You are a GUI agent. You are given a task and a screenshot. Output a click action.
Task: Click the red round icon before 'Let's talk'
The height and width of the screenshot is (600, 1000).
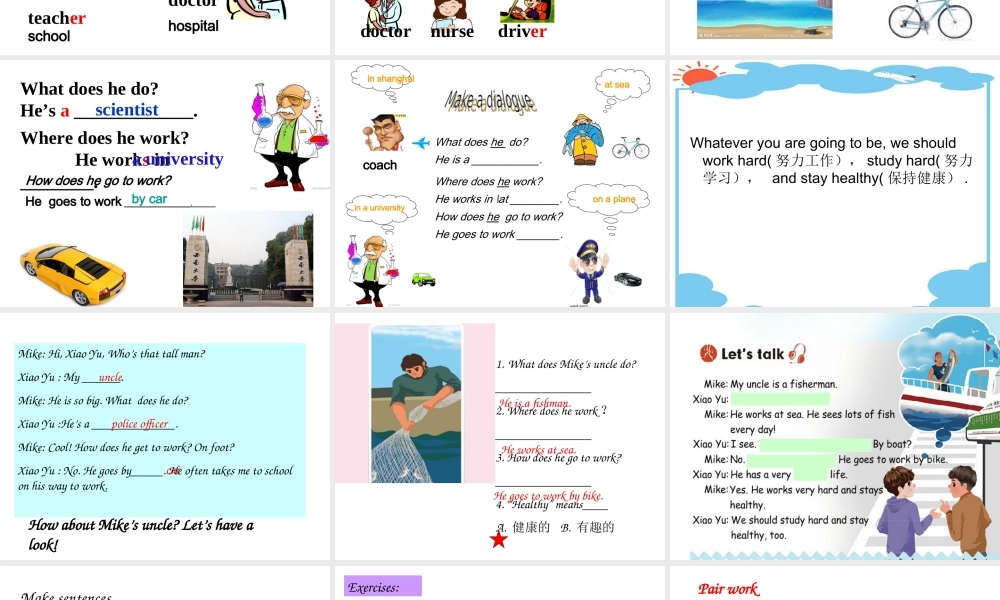click(x=708, y=353)
